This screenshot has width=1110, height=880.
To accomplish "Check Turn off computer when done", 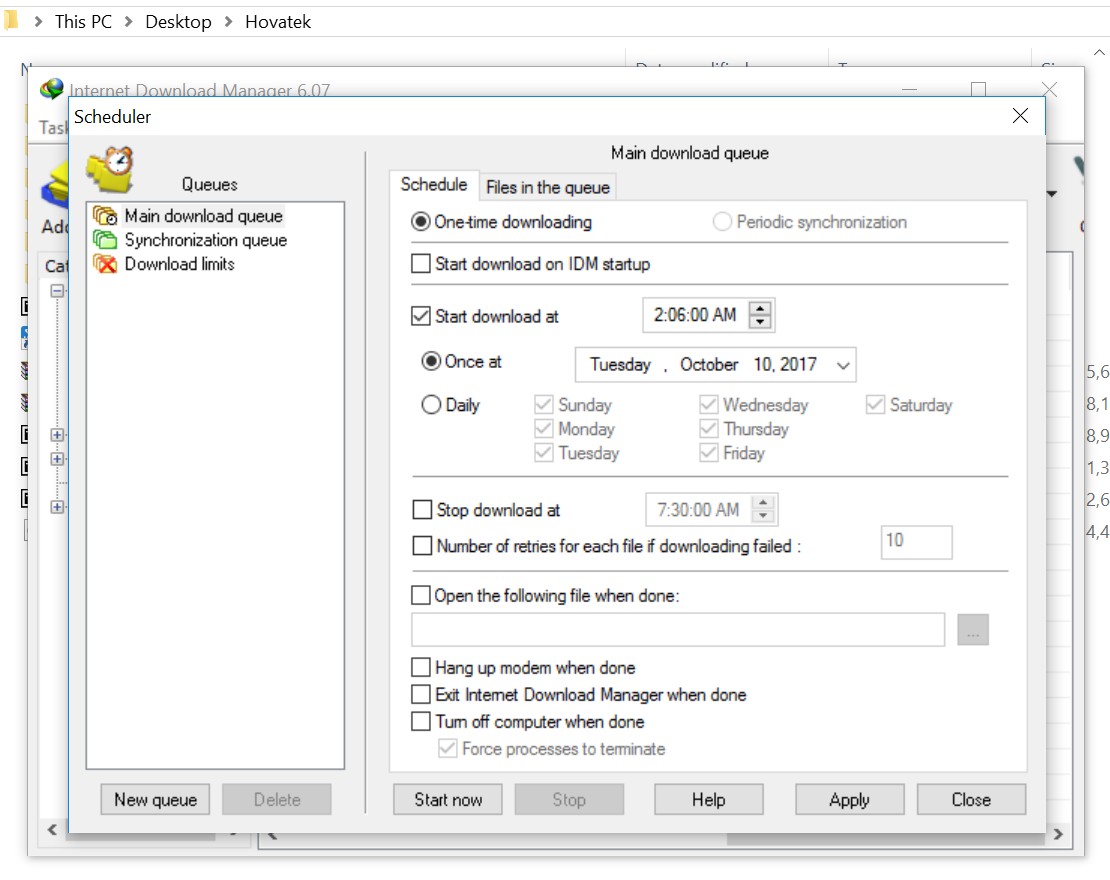I will click(421, 721).
